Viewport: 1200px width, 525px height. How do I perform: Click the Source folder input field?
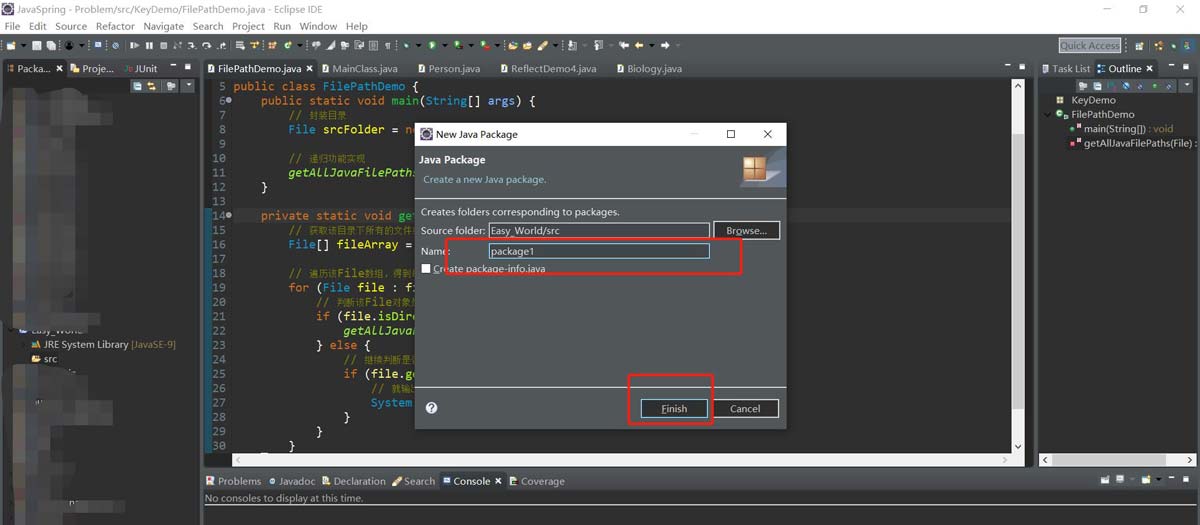click(x=598, y=230)
